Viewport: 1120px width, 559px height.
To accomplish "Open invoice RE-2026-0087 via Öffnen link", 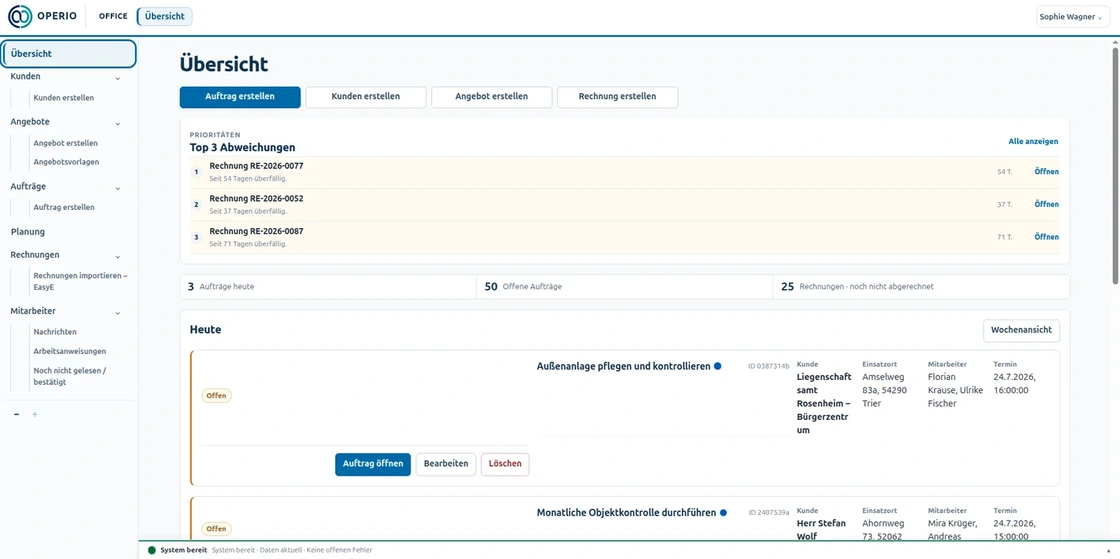I will click(x=1046, y=237).
